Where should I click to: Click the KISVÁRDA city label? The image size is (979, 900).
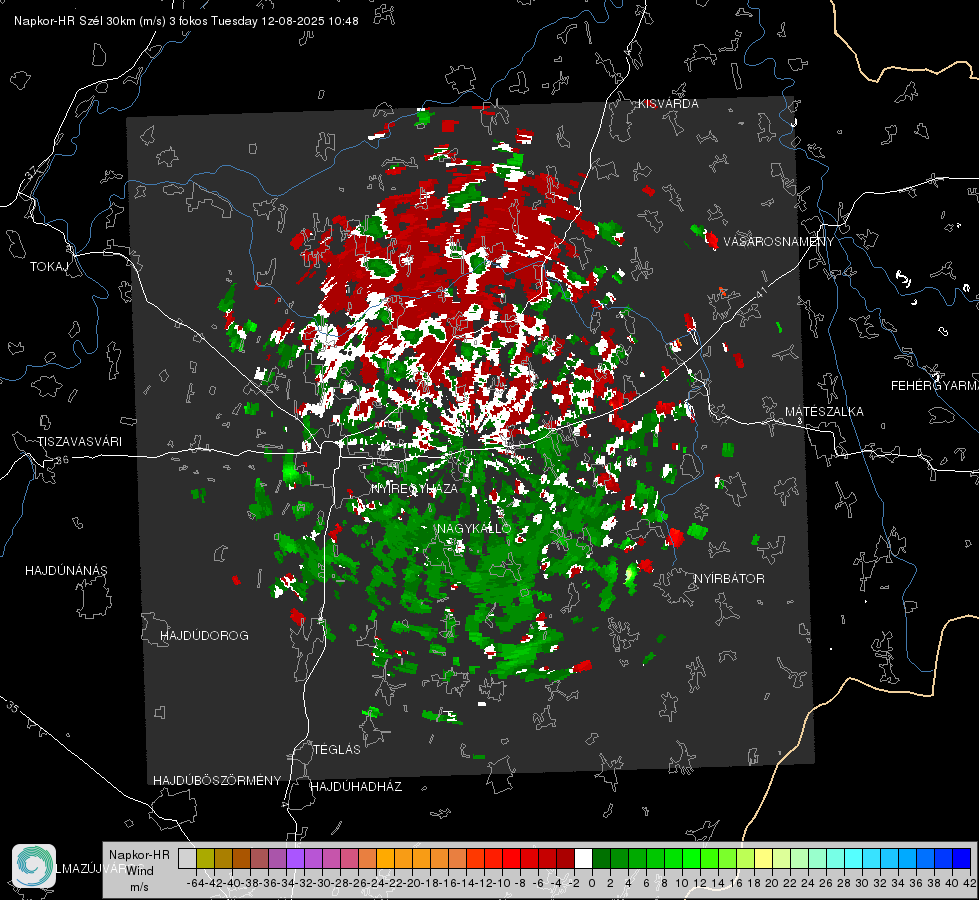coord(668,104)
